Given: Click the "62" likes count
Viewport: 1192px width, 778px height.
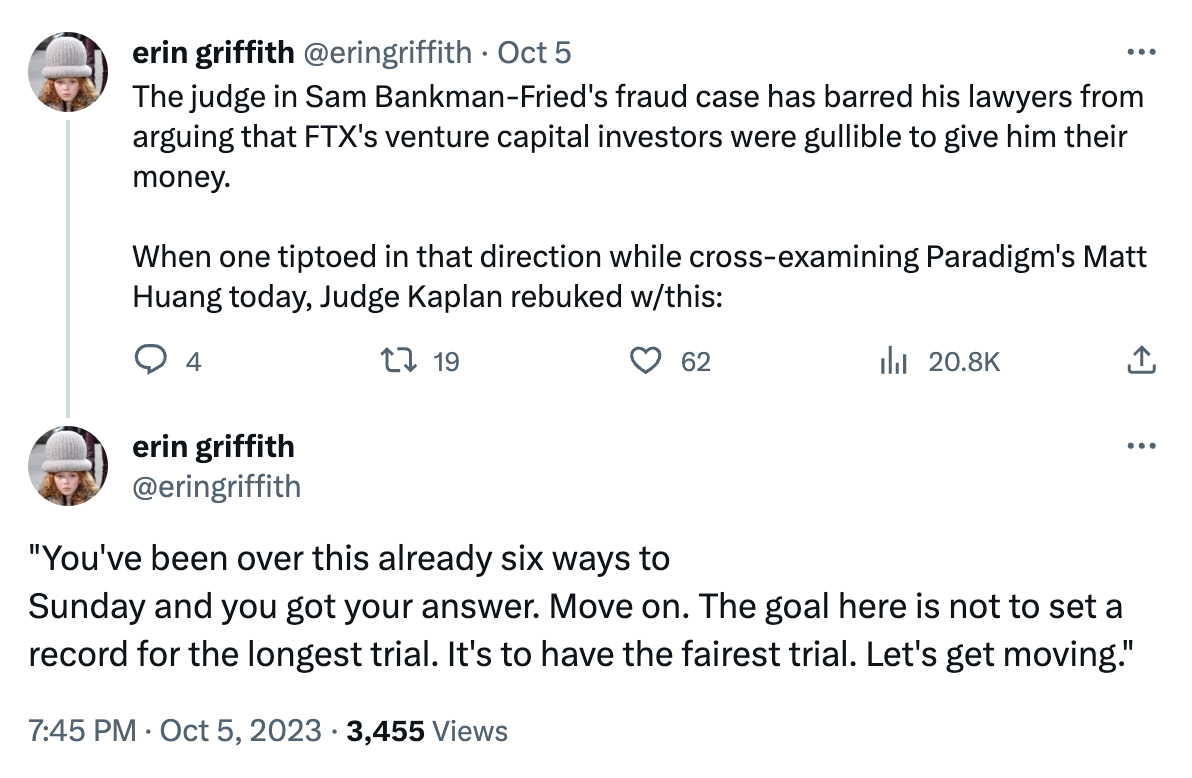Looking at the screenshot, I should tap(696, 362).
